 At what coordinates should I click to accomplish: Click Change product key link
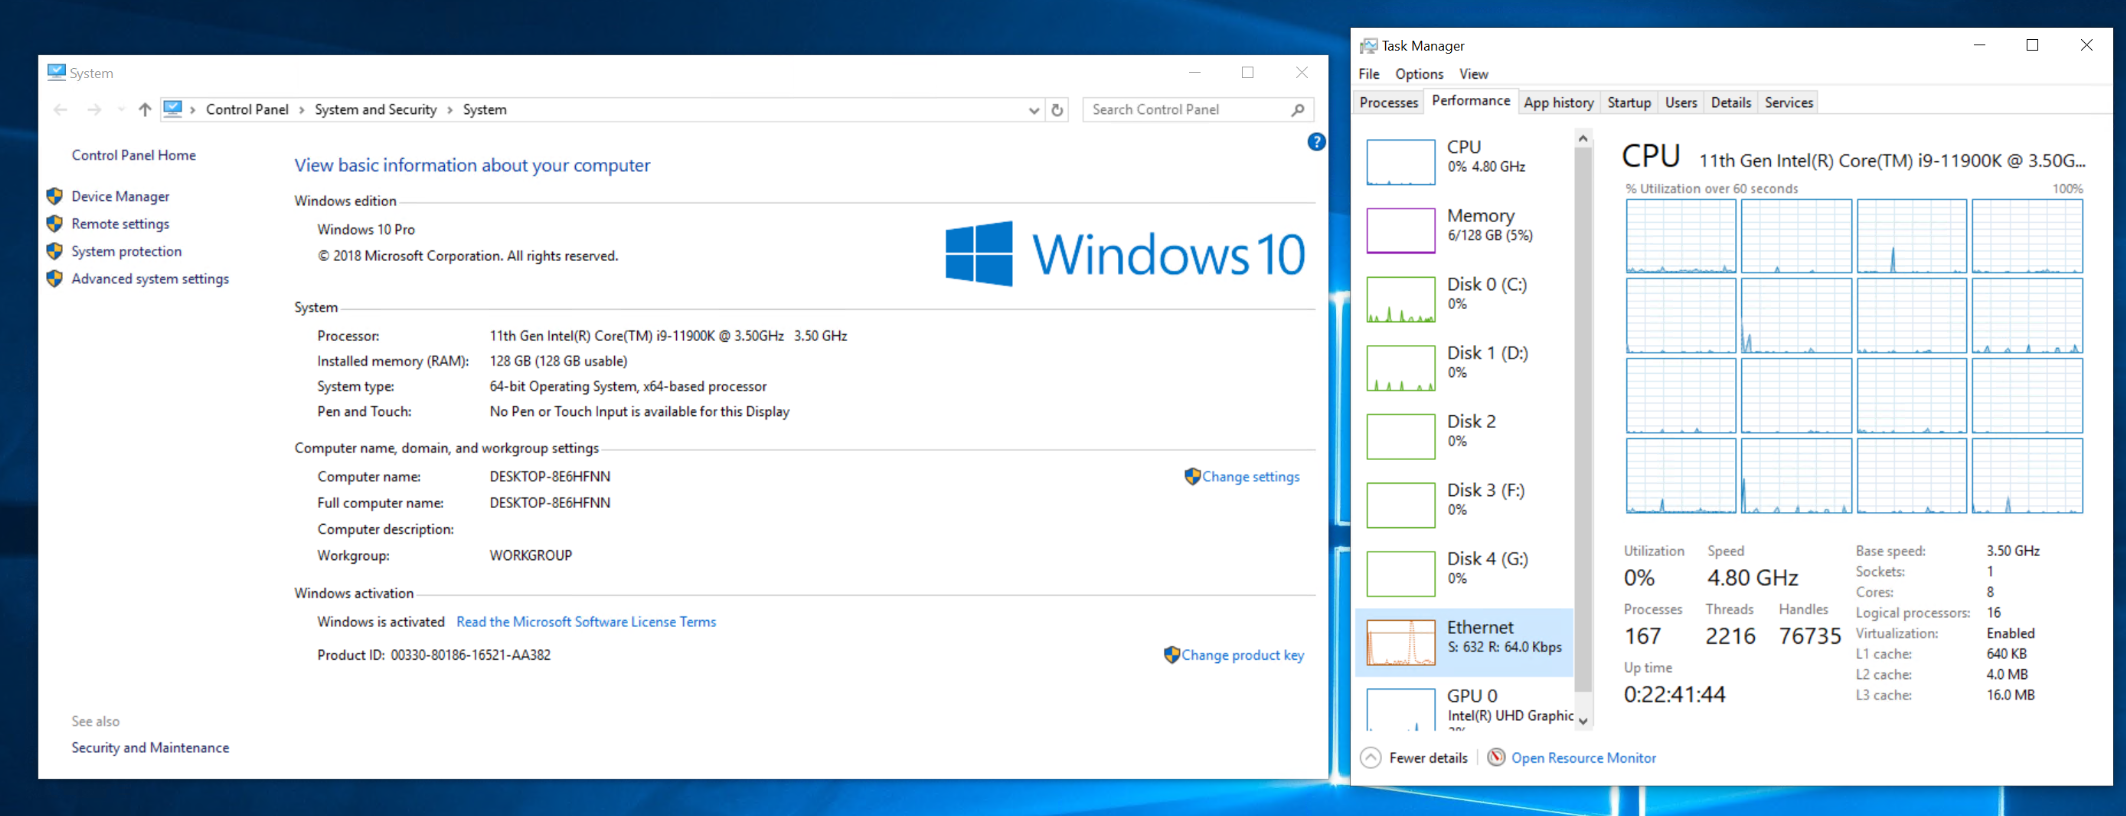point(1242,655)
